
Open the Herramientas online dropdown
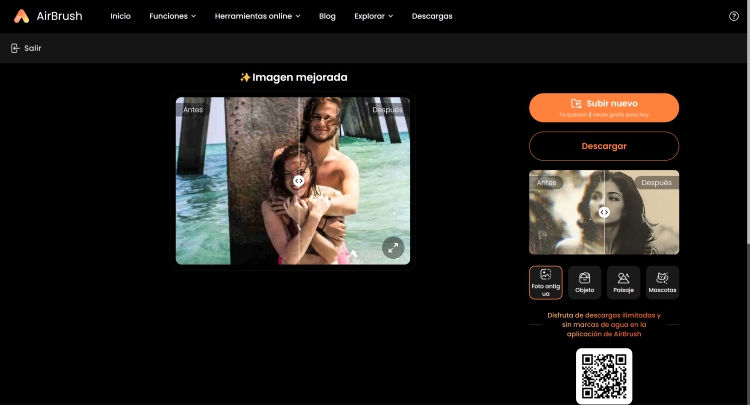257,16
